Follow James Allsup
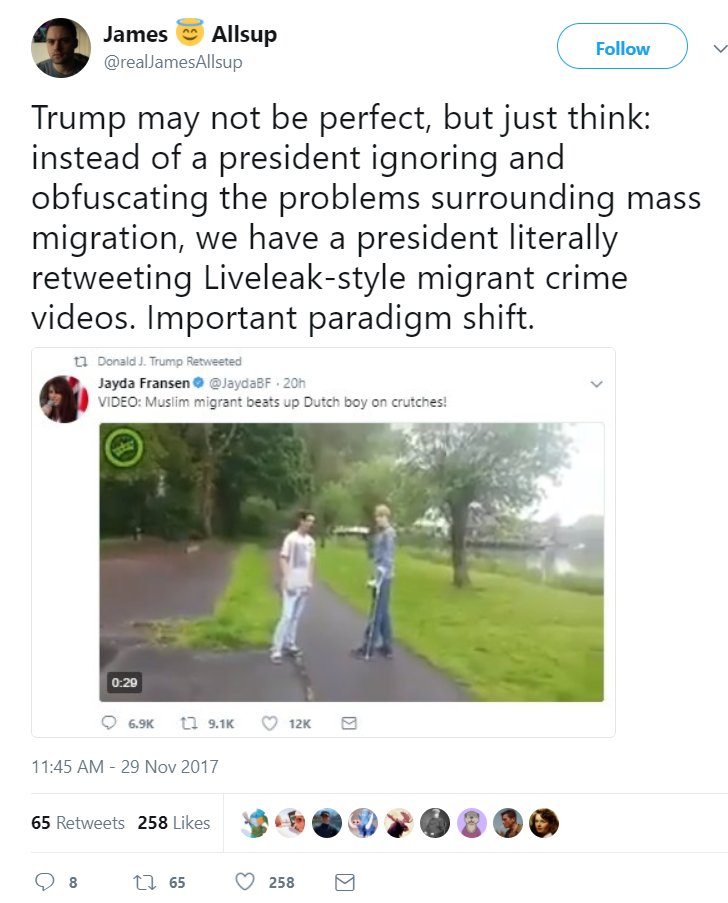This screenshot has height=903, width=728. click(622, 46)
